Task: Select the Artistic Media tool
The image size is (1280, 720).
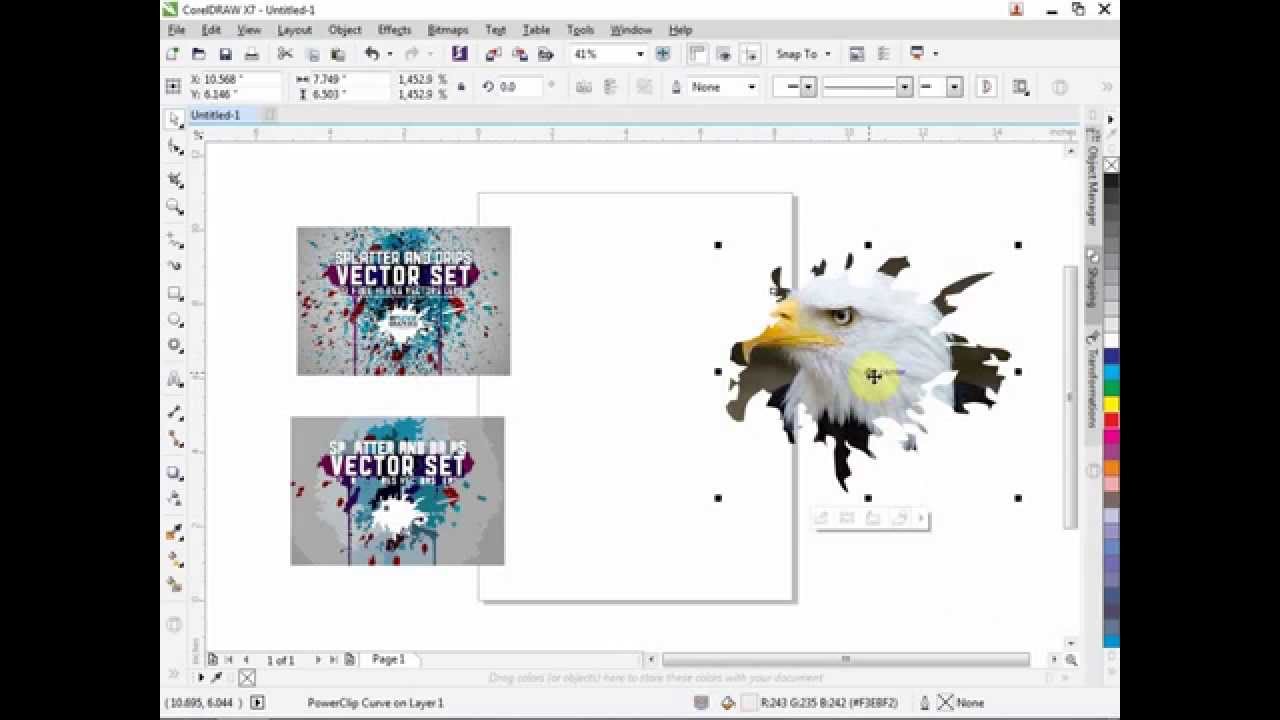Action: tap(175, 266)
